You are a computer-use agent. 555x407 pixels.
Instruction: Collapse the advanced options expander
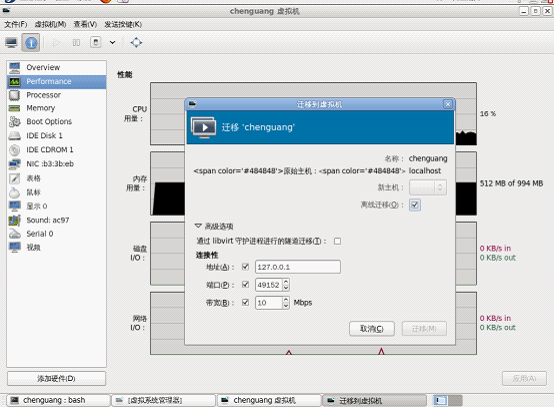click(x=214, y=226)
